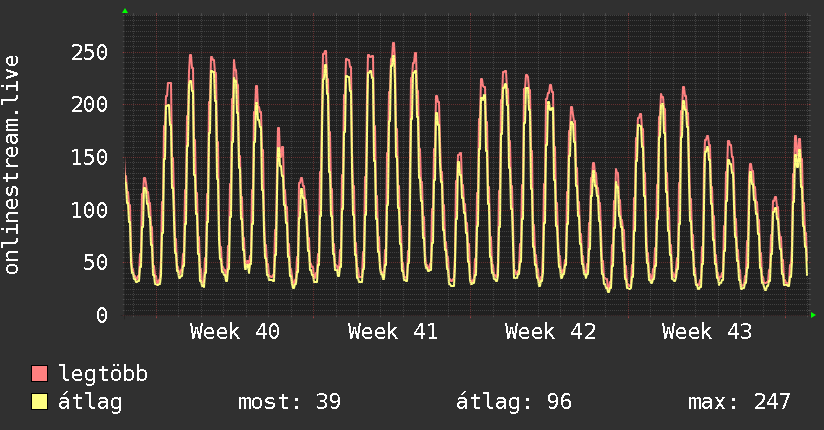This screenshot has height=430, width=824.
Task: Click the most: 39 statistic
Action: [290, 402]
